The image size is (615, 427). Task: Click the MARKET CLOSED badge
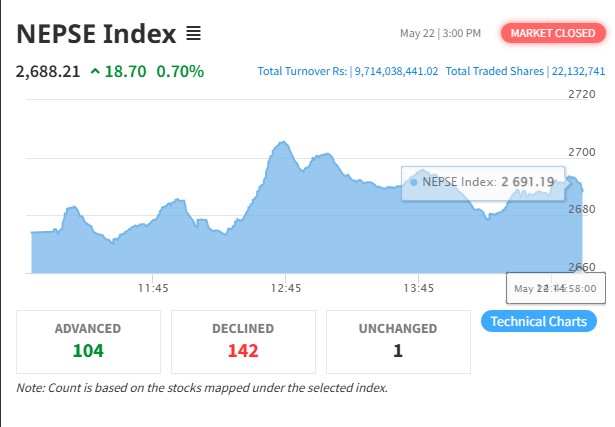pyautogui.click(x=553, y=34)
